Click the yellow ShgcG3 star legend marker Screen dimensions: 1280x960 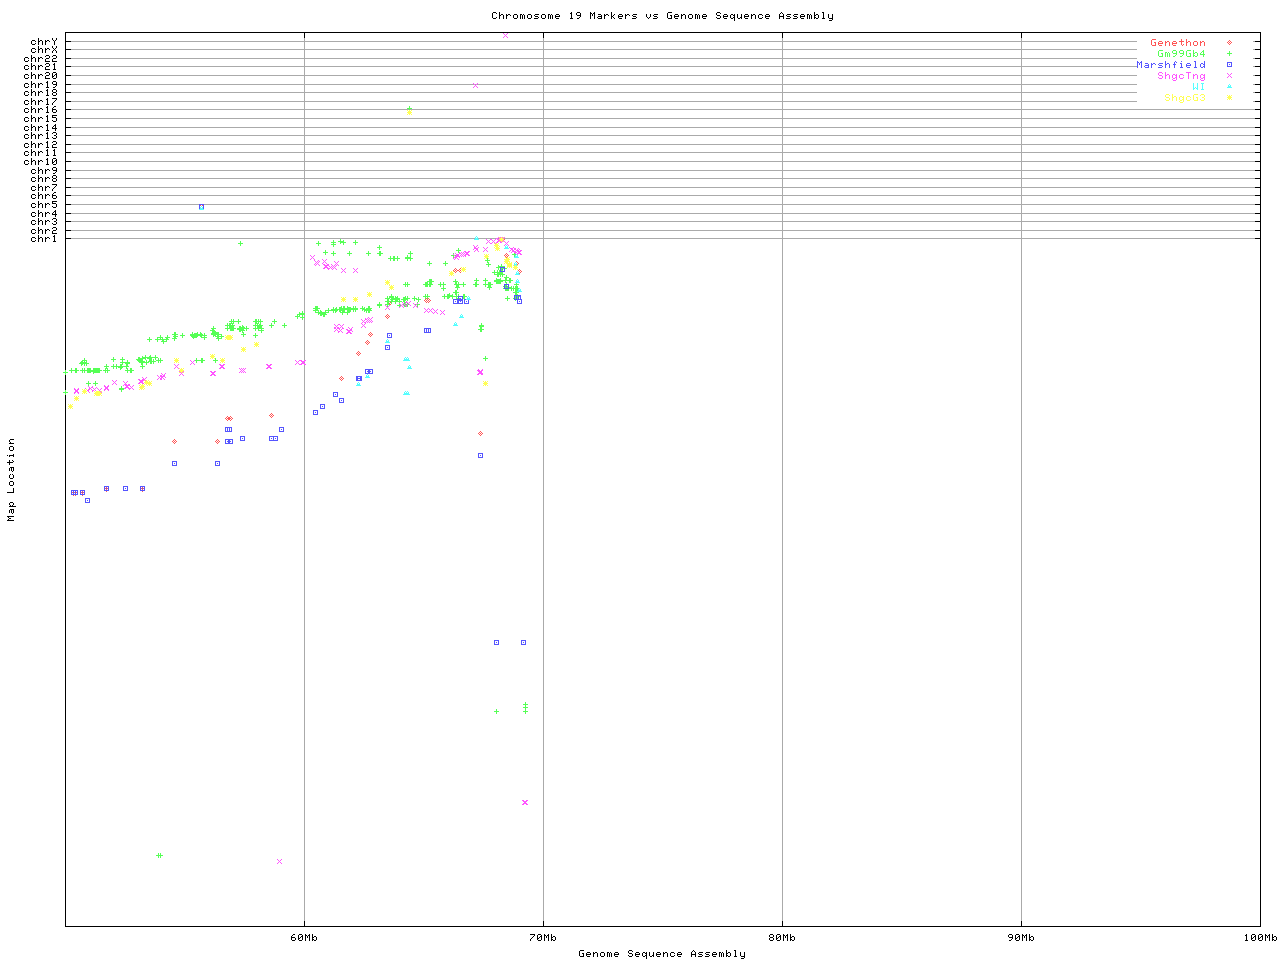[1229, 98]
